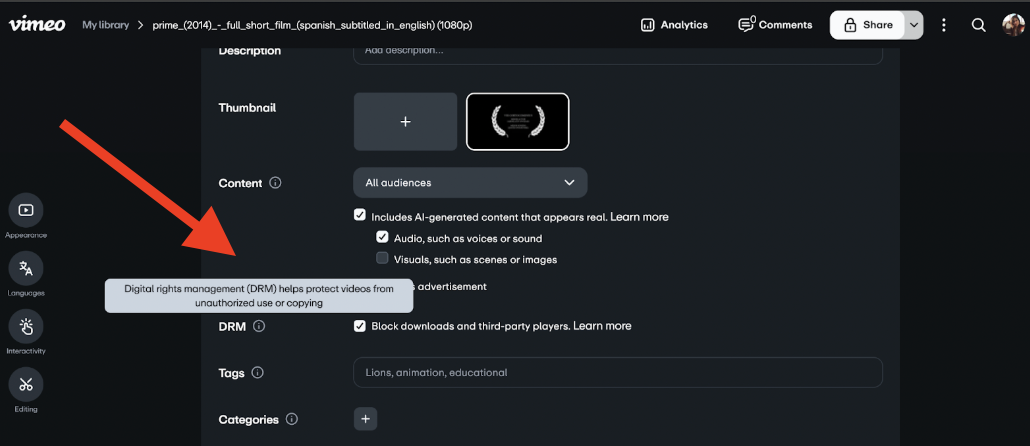Click the Vimeo logo
Screen dimensions: 1030x446
(37, 24)
